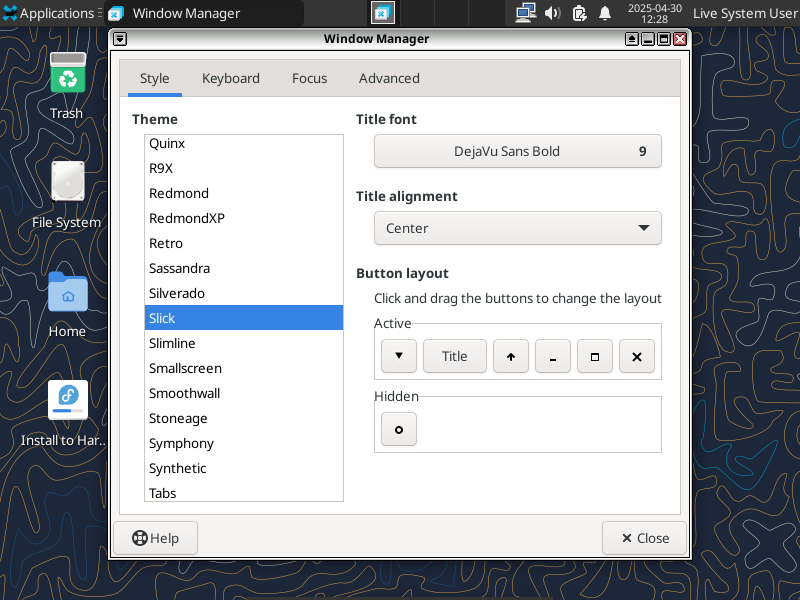The image size is (800, 600).
Task: Click the Window Manager taskbar button
Action: (204, 13)
